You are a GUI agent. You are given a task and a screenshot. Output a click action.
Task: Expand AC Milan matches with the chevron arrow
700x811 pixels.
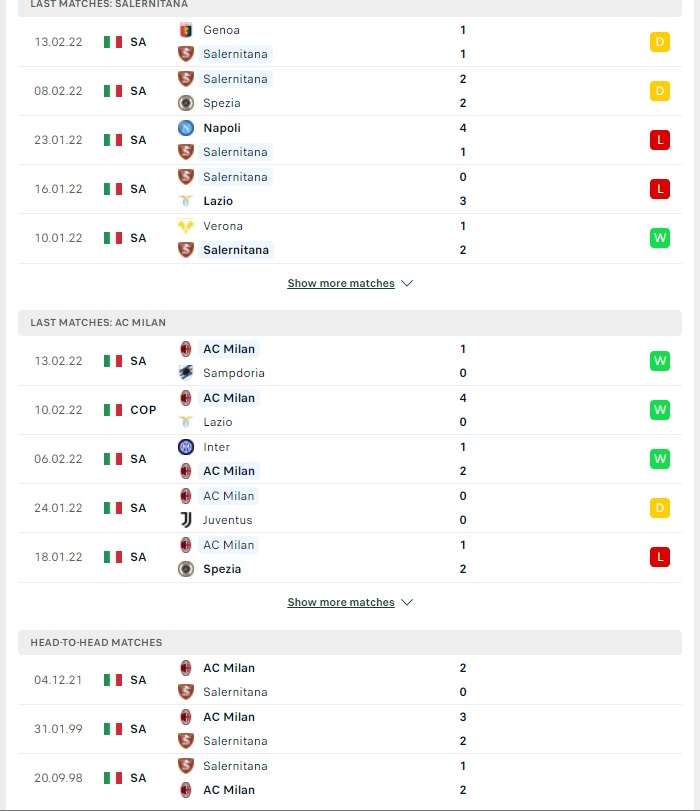coord(407,603)
